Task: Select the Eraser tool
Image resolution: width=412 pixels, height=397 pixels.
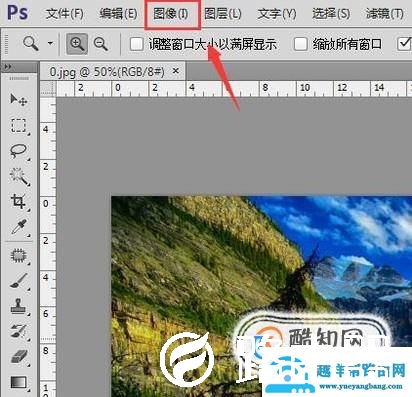Action: click(19, 356)
